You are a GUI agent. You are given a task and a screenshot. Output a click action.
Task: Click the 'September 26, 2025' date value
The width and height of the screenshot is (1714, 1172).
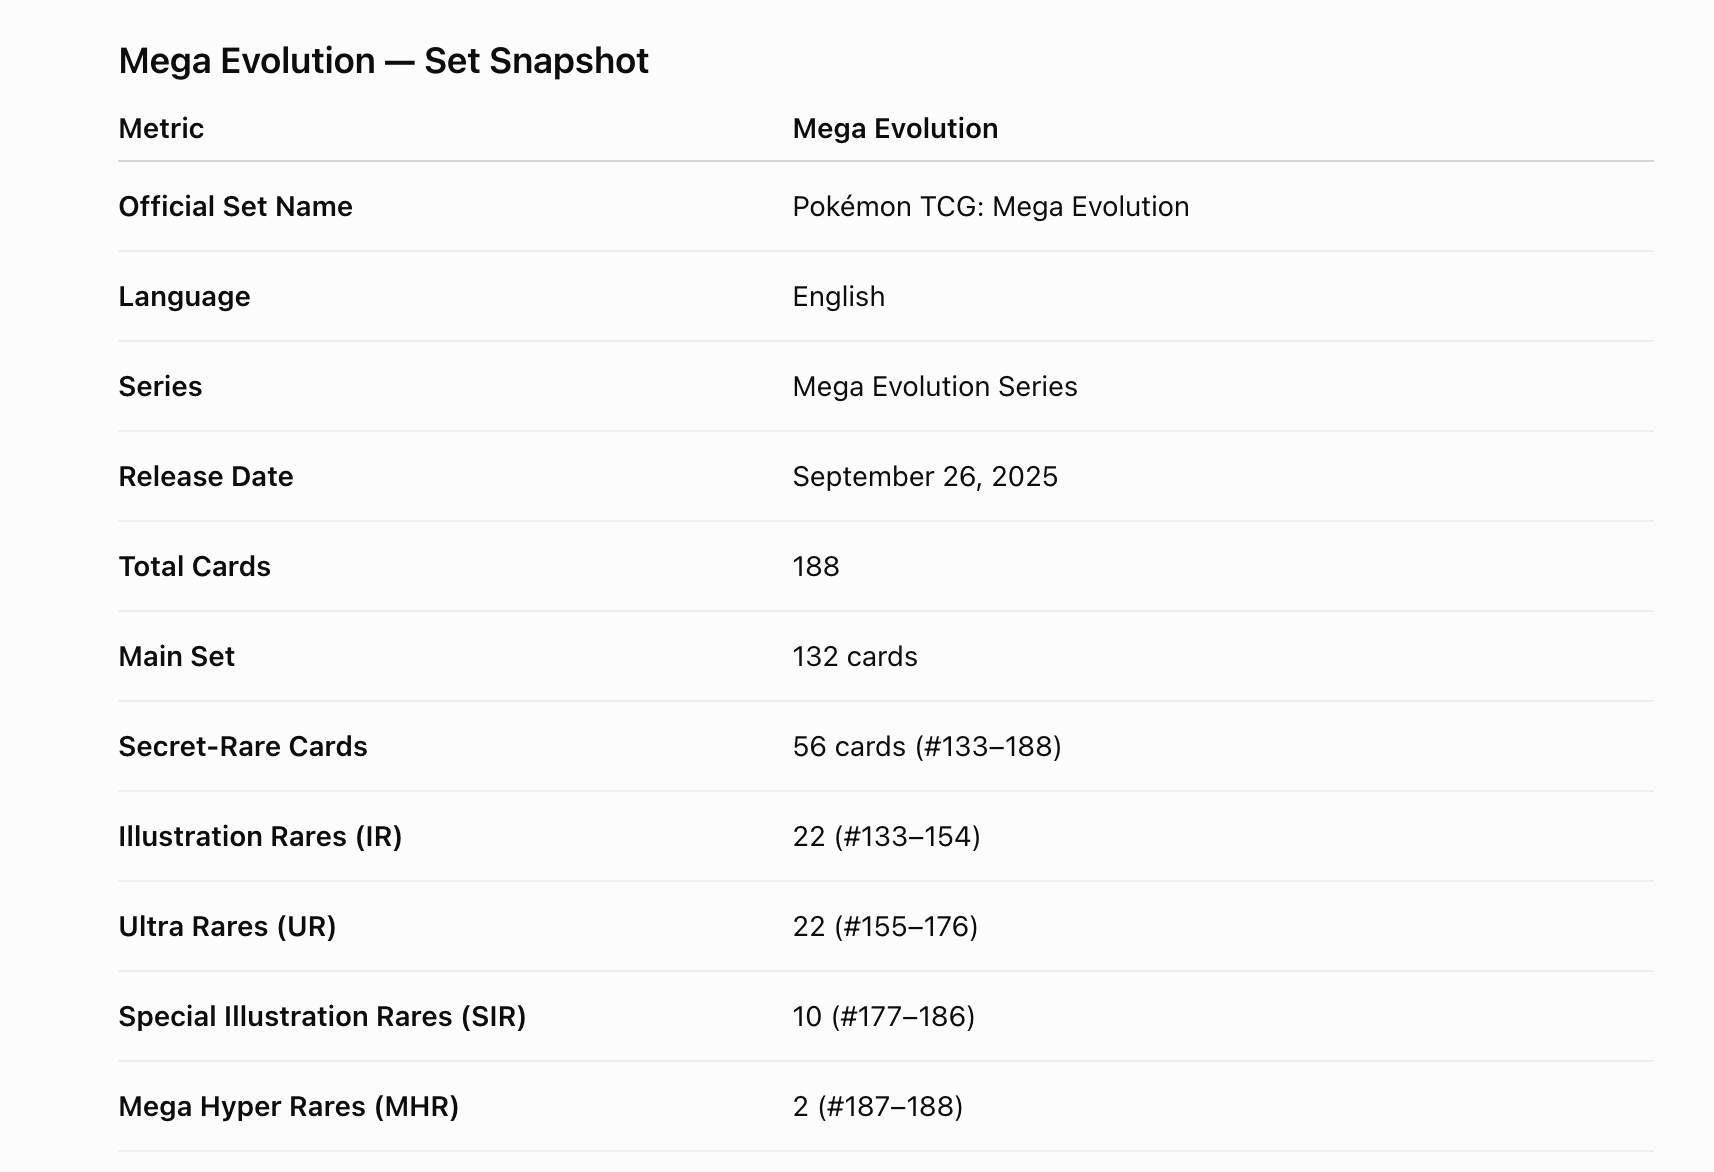(x=925, y=477)
